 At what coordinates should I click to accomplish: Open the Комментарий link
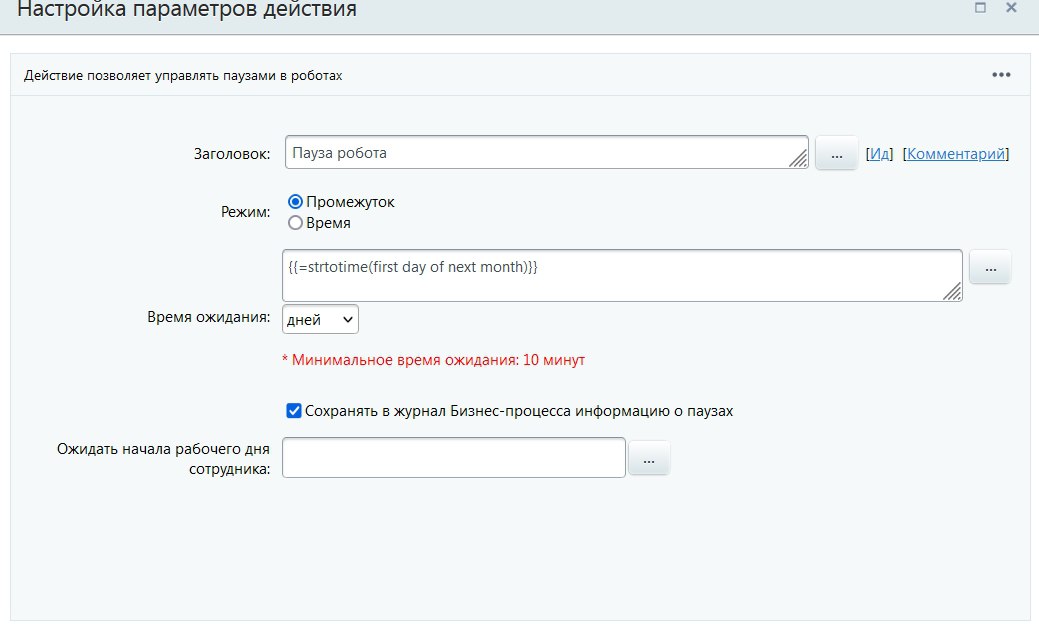(955, 154)
